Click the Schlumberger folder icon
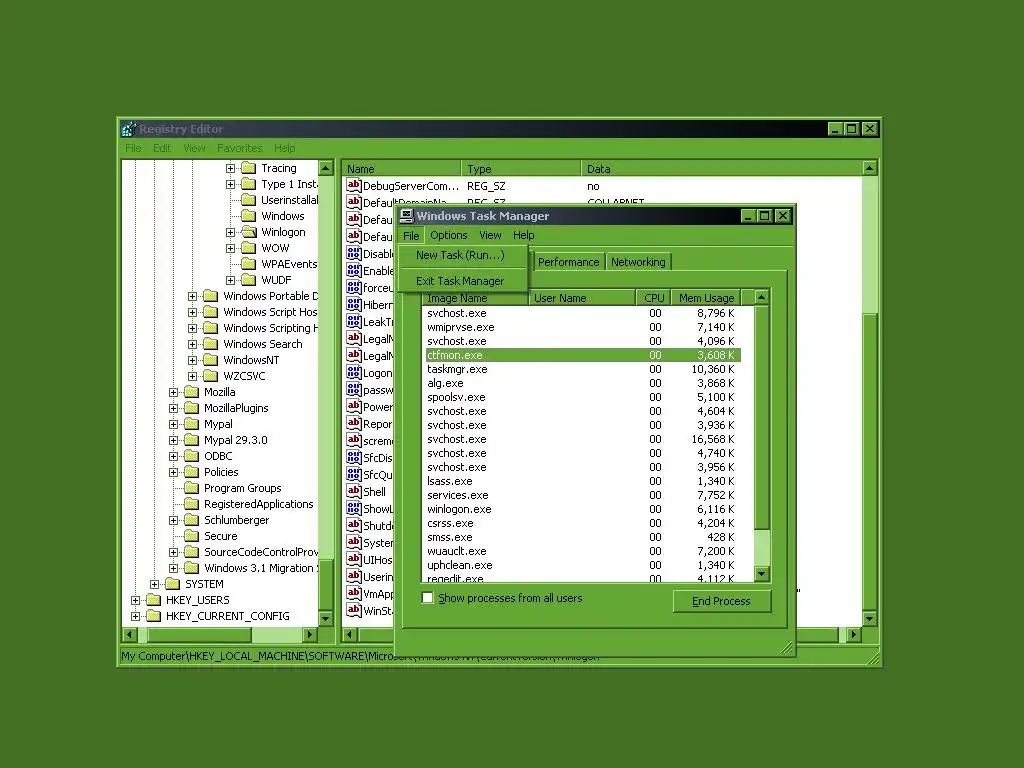1024x768 pixels. pyautogui.click(x=191, y=520)
